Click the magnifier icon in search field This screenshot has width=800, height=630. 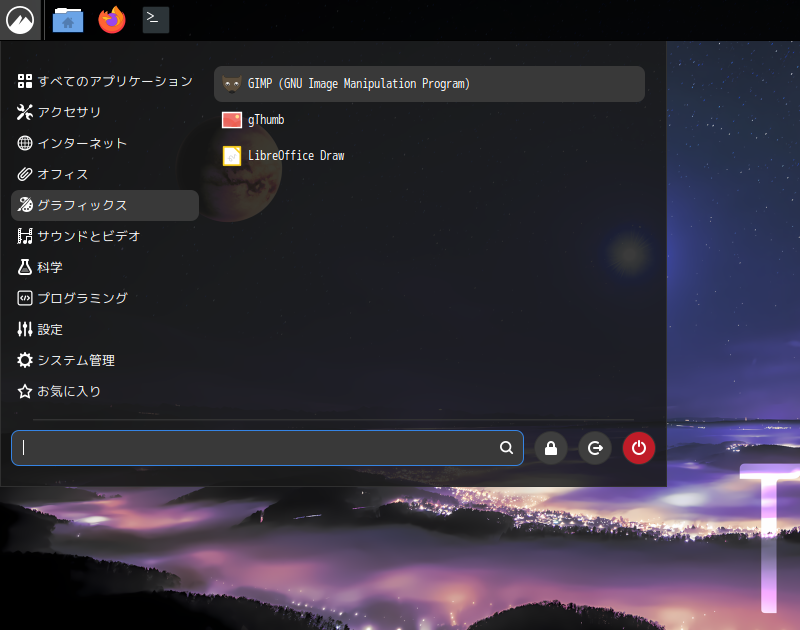506,447
